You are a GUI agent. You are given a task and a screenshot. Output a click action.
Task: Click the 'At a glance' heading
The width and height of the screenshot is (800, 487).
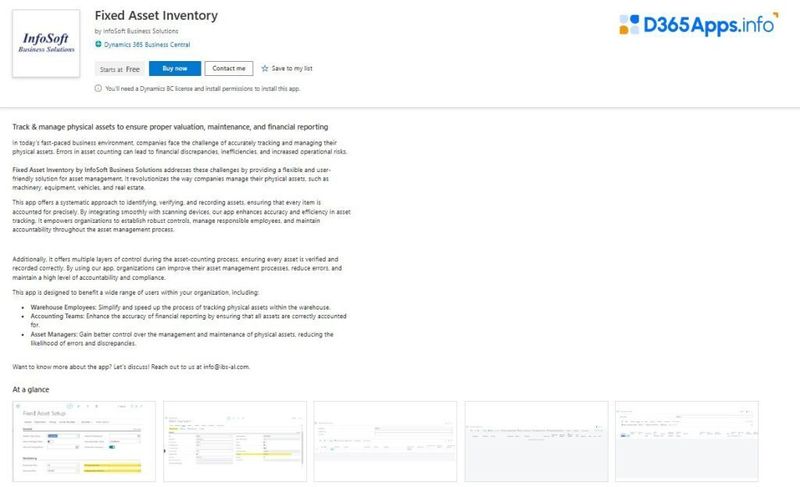tap(31, 390)
